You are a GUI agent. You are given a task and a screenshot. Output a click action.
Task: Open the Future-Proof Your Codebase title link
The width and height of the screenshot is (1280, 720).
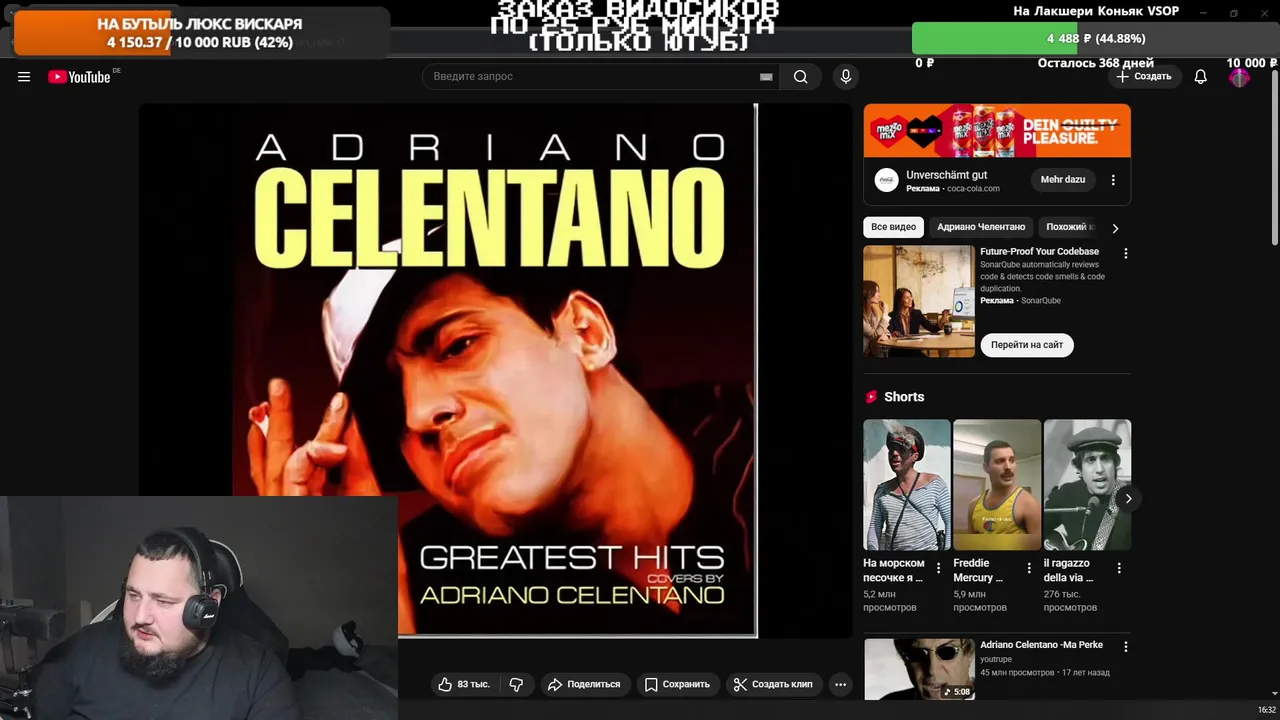click(1039, 252)
